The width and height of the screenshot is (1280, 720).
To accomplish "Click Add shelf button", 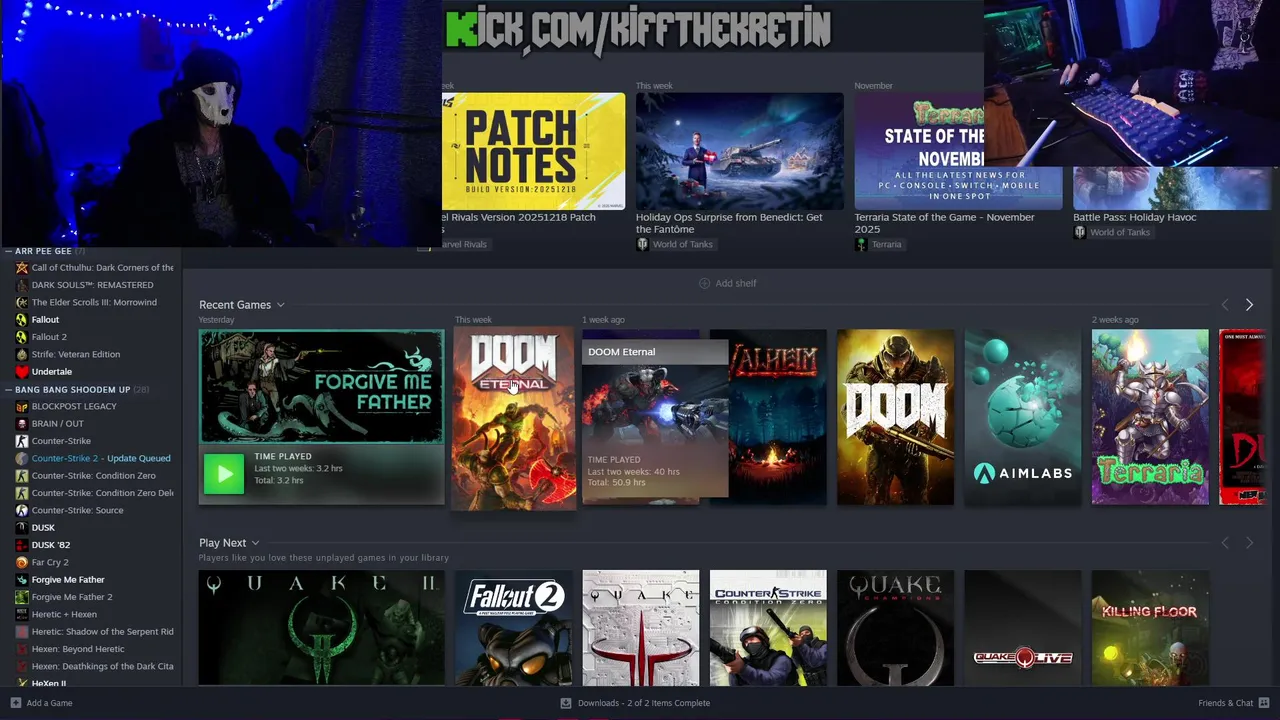I will [x=727, y=283].
